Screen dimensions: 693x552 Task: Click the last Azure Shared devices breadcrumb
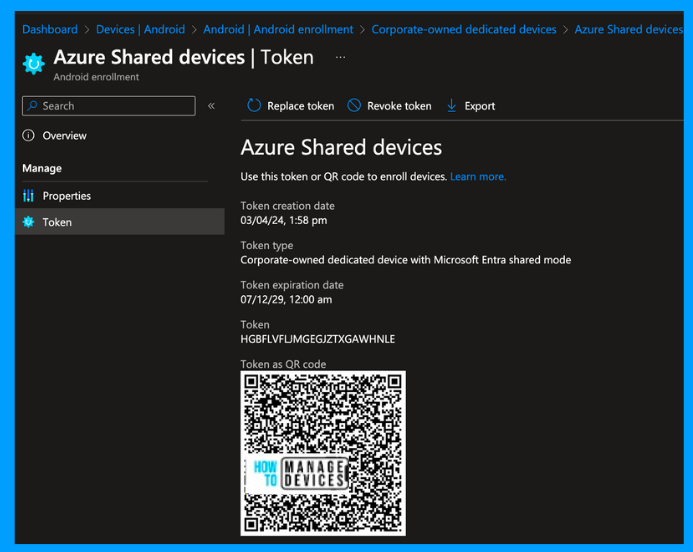point(628,30)
